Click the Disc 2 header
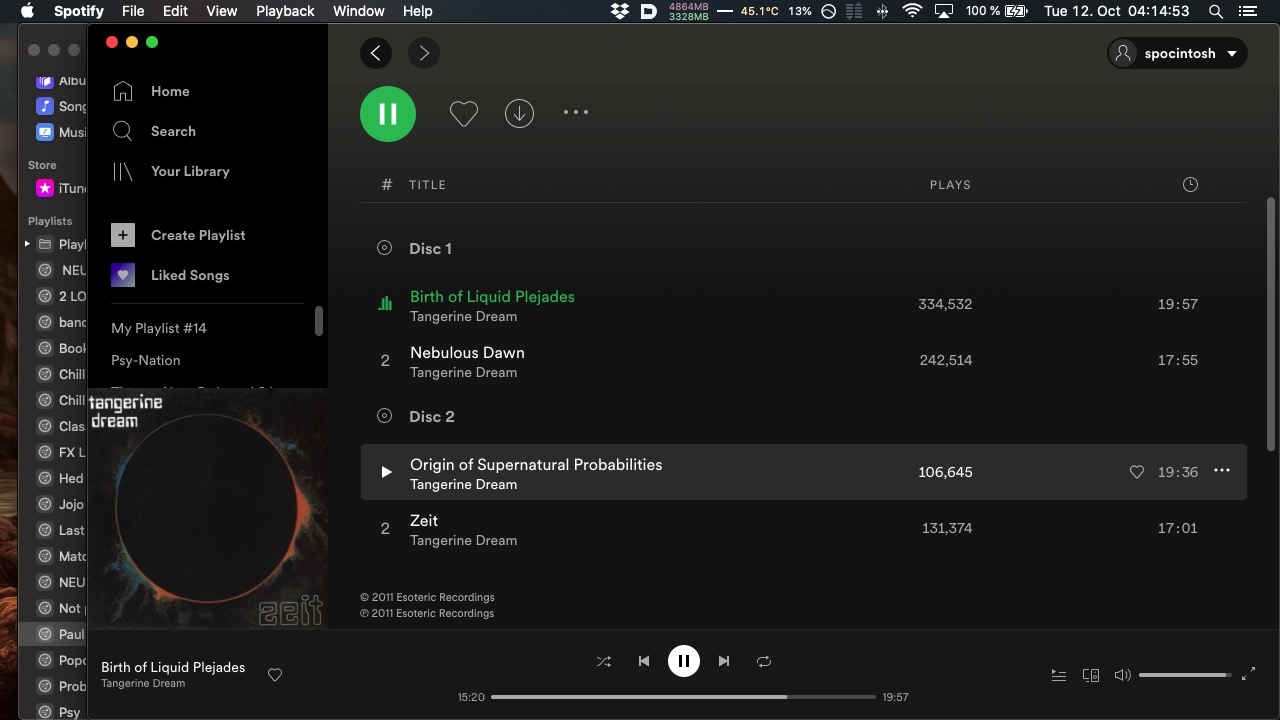The height and width of the screenshot is (720, 1280). [431, 416]
